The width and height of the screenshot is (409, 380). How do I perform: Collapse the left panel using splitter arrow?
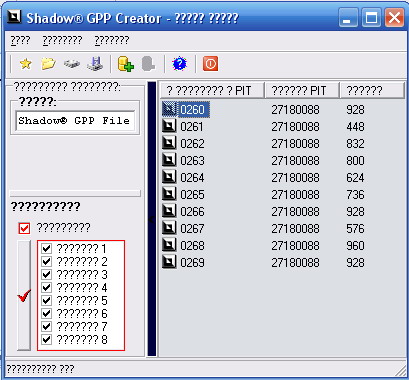(152, 219)
